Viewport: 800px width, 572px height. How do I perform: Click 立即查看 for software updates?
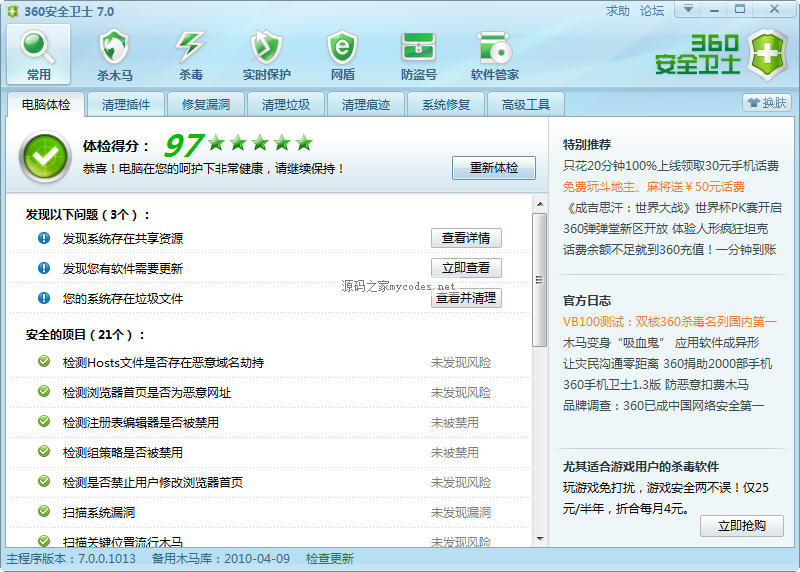(x=466, y=268)
